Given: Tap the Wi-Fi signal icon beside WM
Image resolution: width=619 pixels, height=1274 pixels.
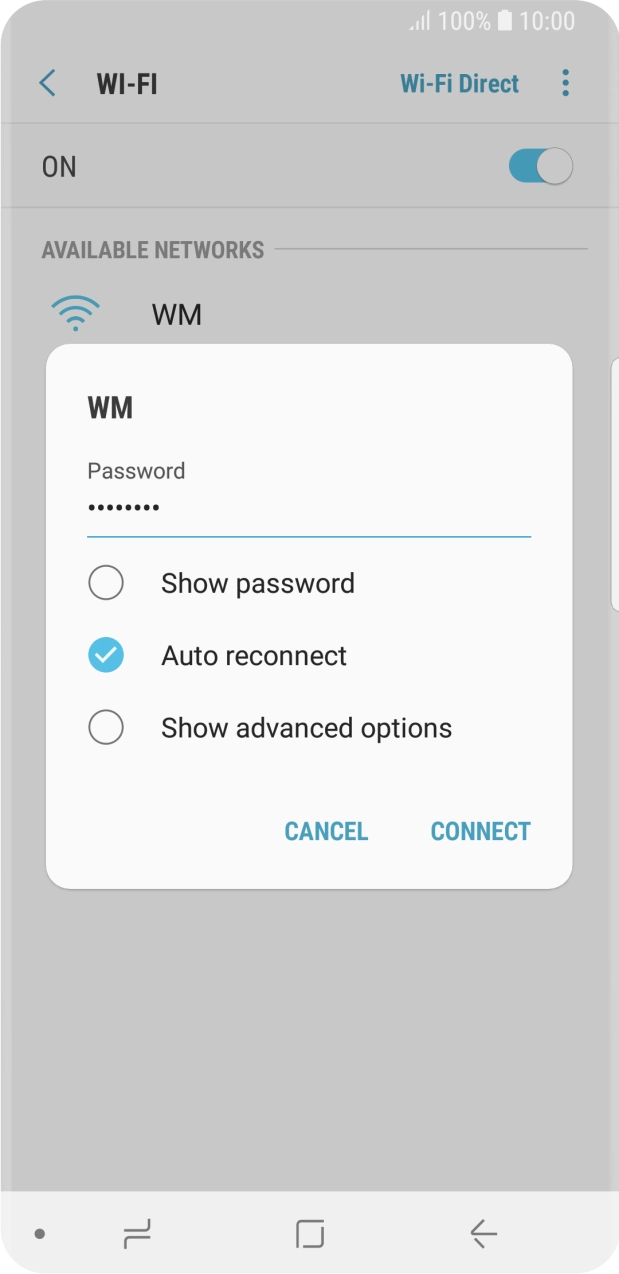Looking at the screenshot, I should [75, 313].
